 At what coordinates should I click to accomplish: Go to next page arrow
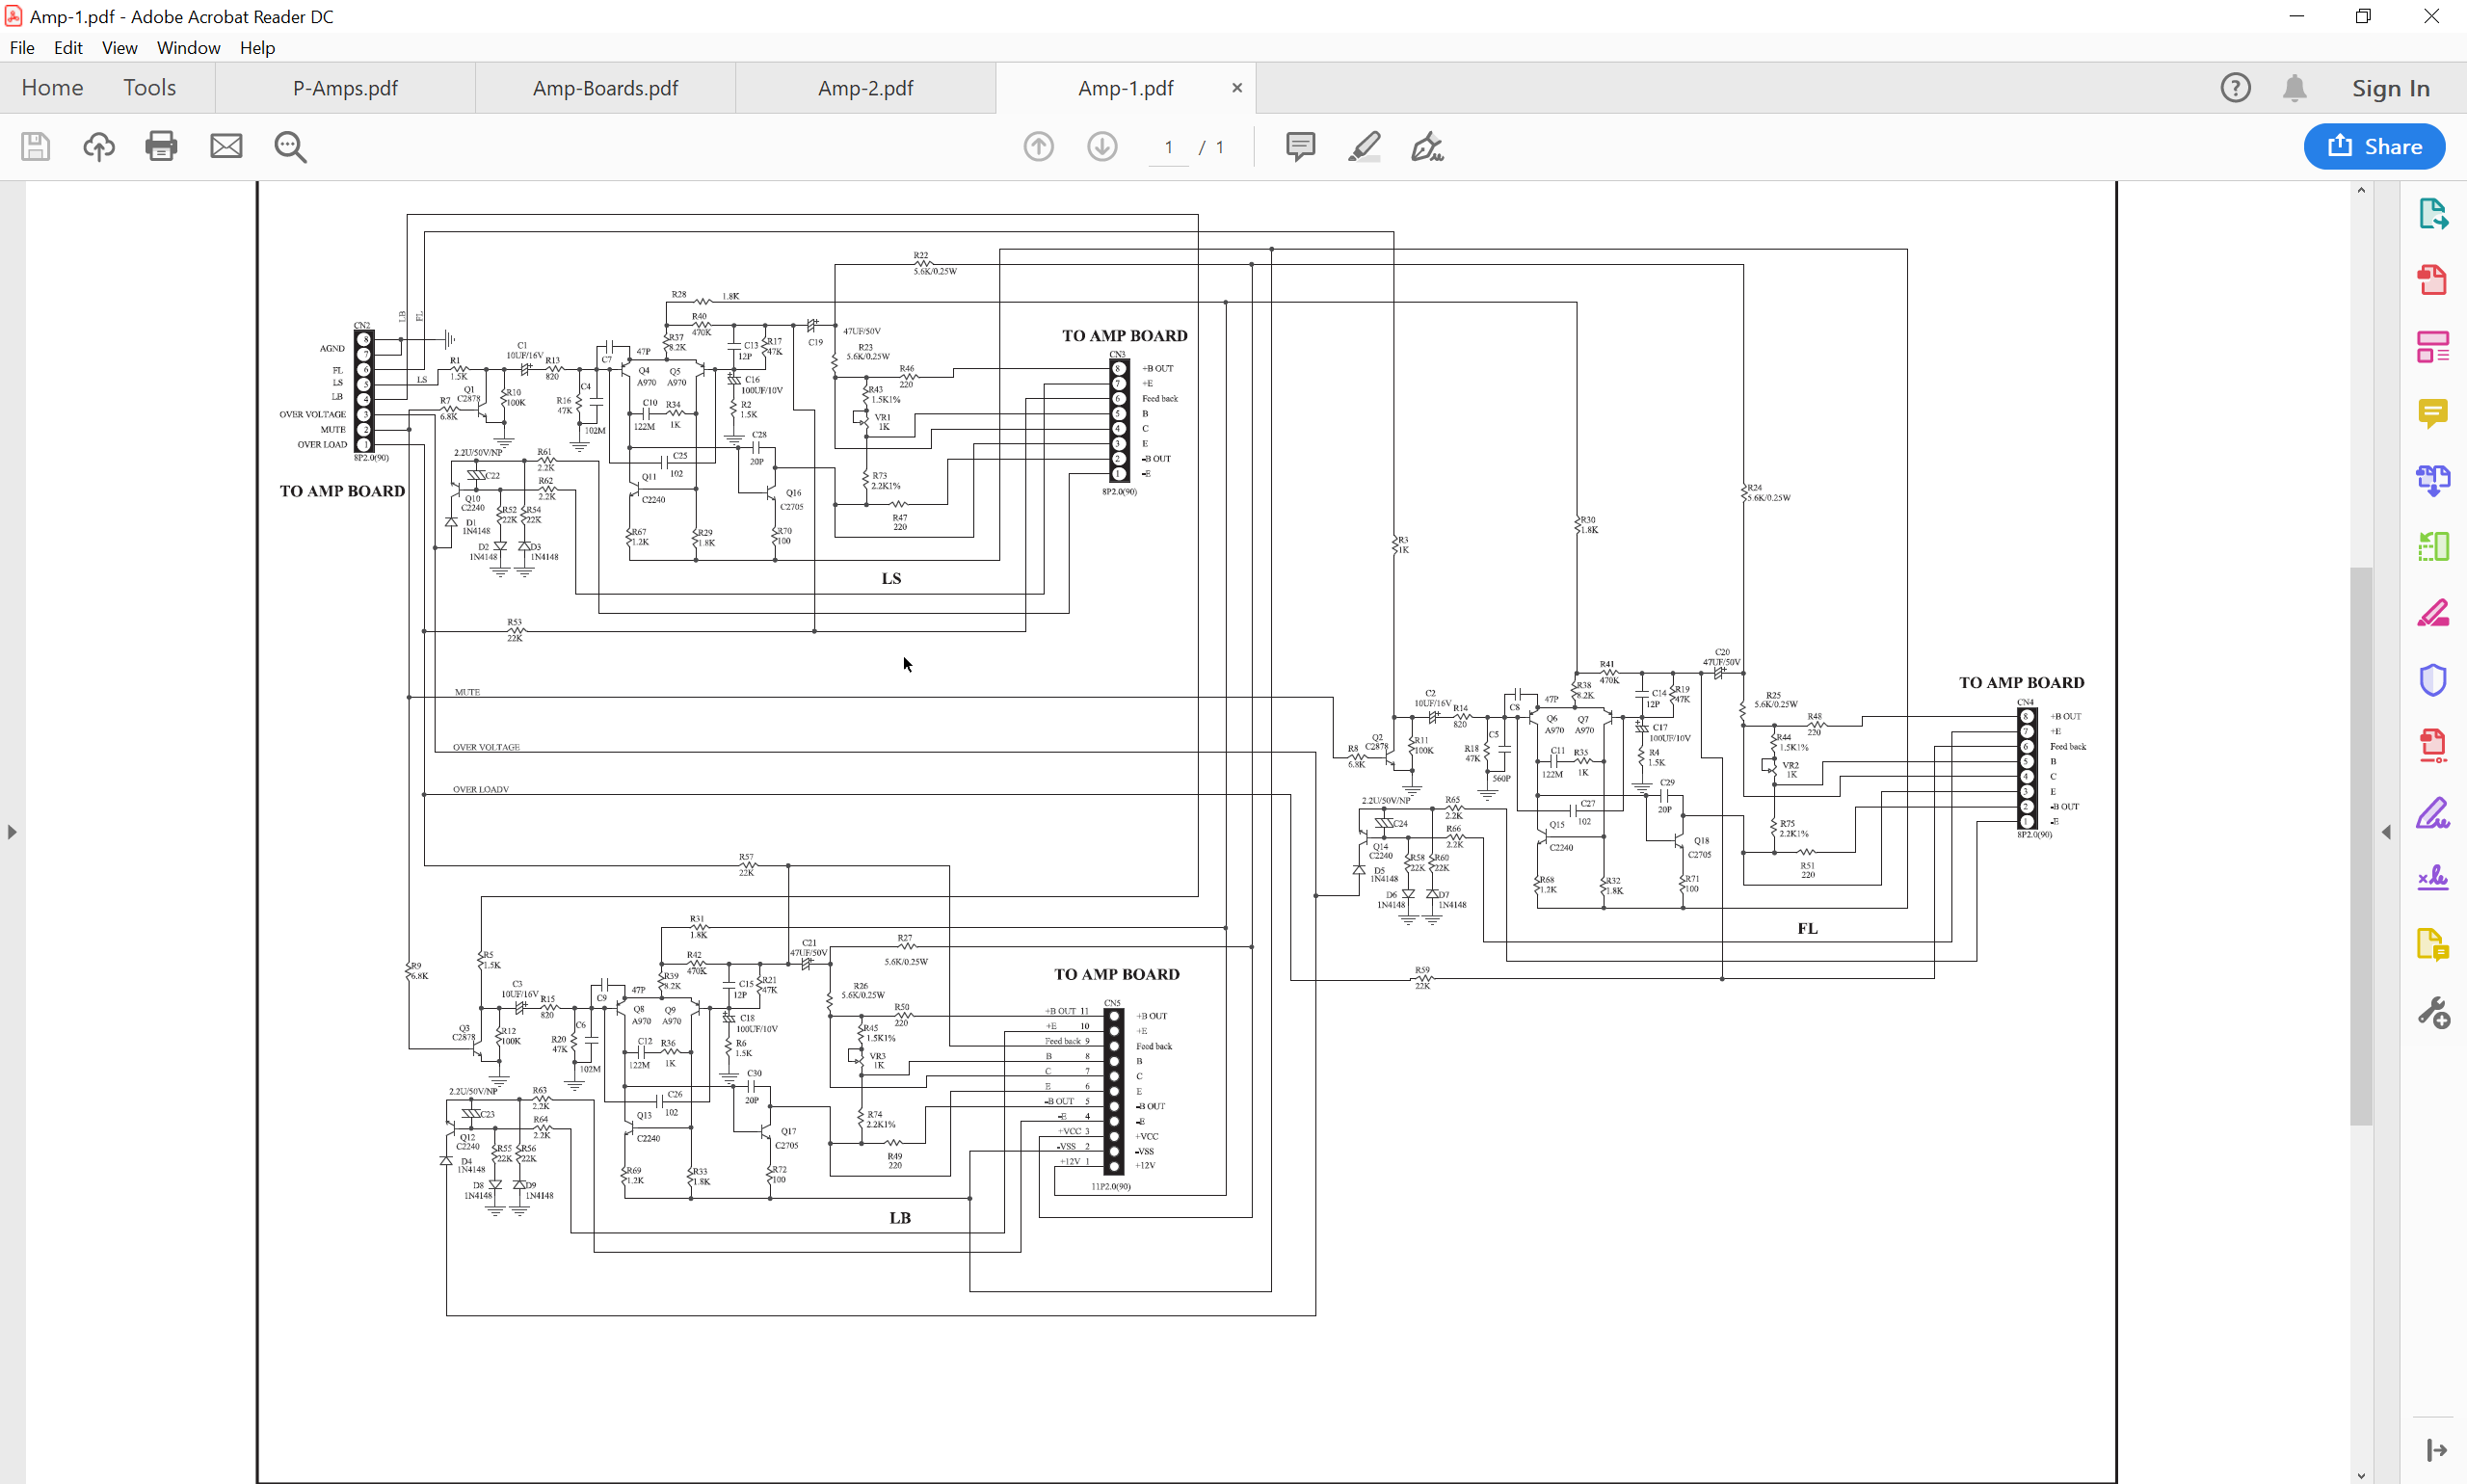(x=1102, y=147)
